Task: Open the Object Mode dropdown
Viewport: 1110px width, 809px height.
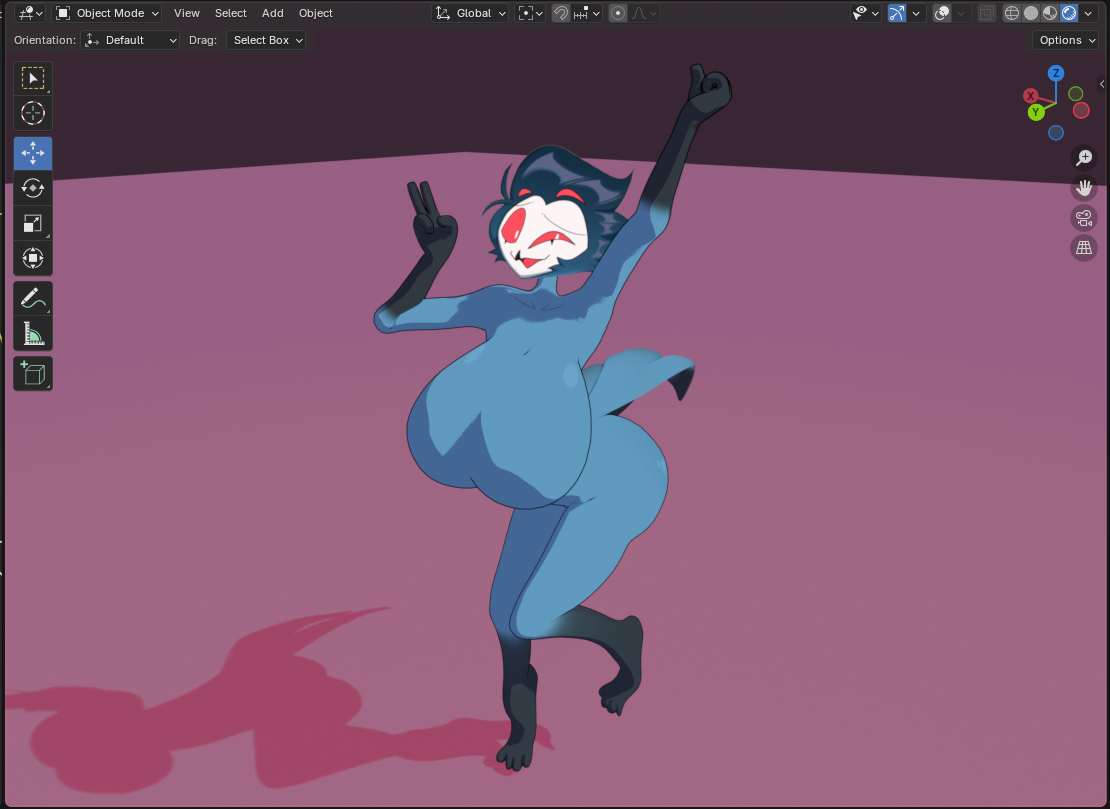Action: 108,13
